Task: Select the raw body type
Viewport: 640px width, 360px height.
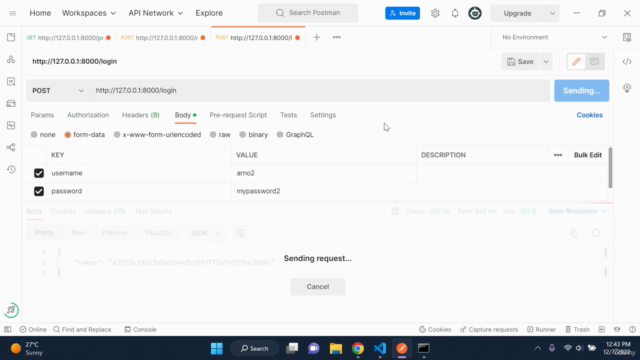Action: pyautogui.click(x=213, y=135)
